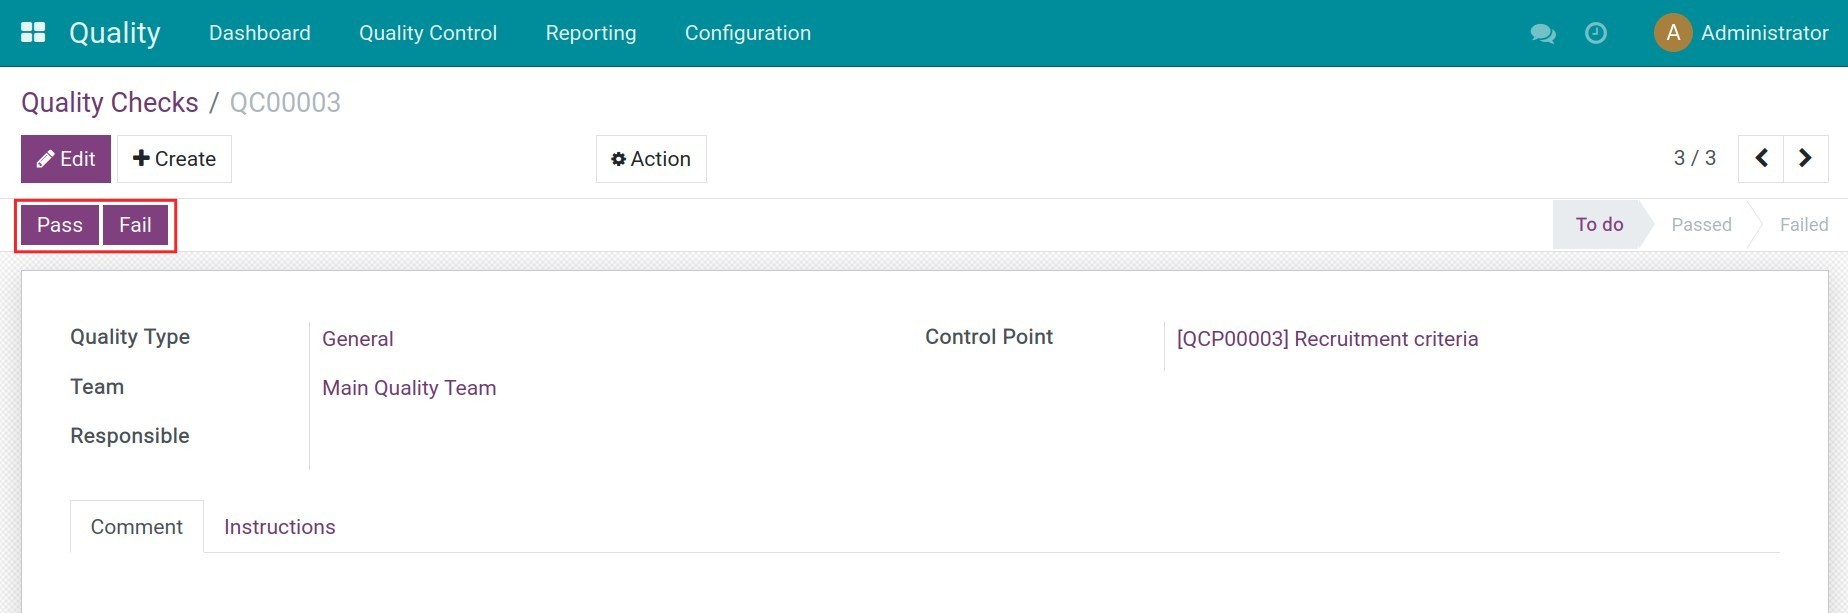Image resolution: width=1848 pixels, height=613 pixels.
Task: Open the Recruitment criteria control point link
Action: tap(1326, 339)
